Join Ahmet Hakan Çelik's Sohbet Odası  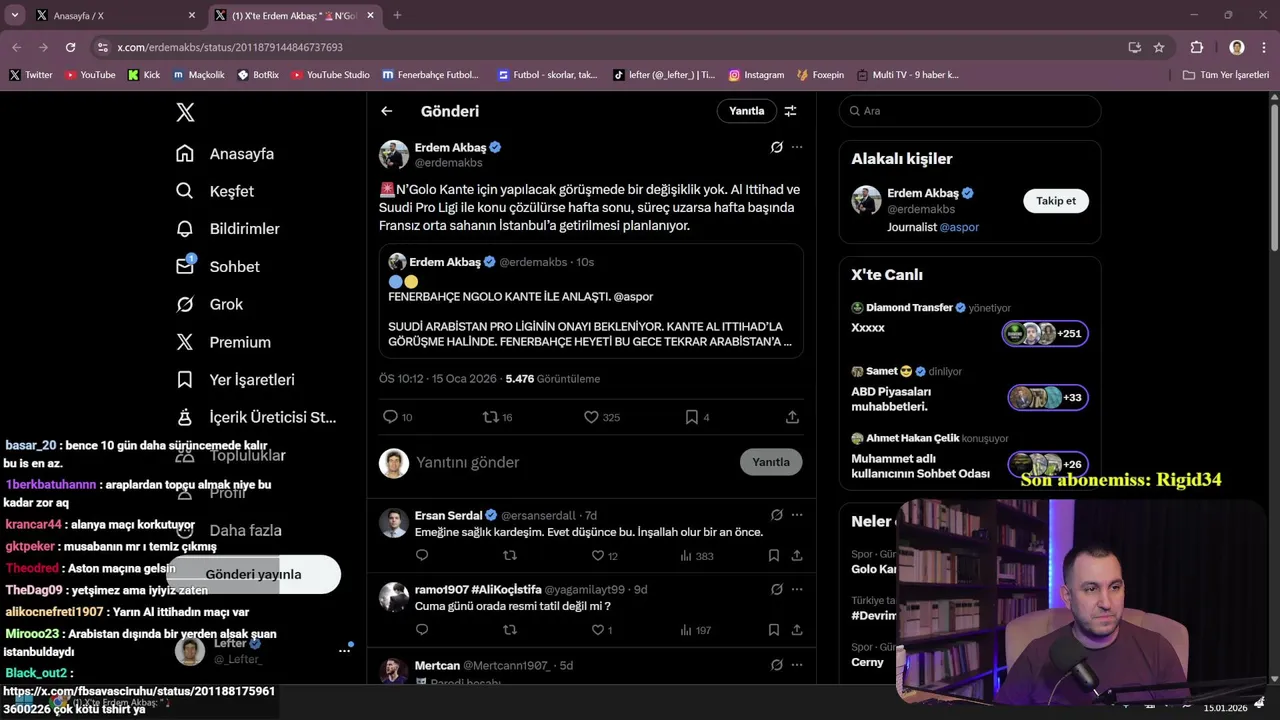point(1048,464)
